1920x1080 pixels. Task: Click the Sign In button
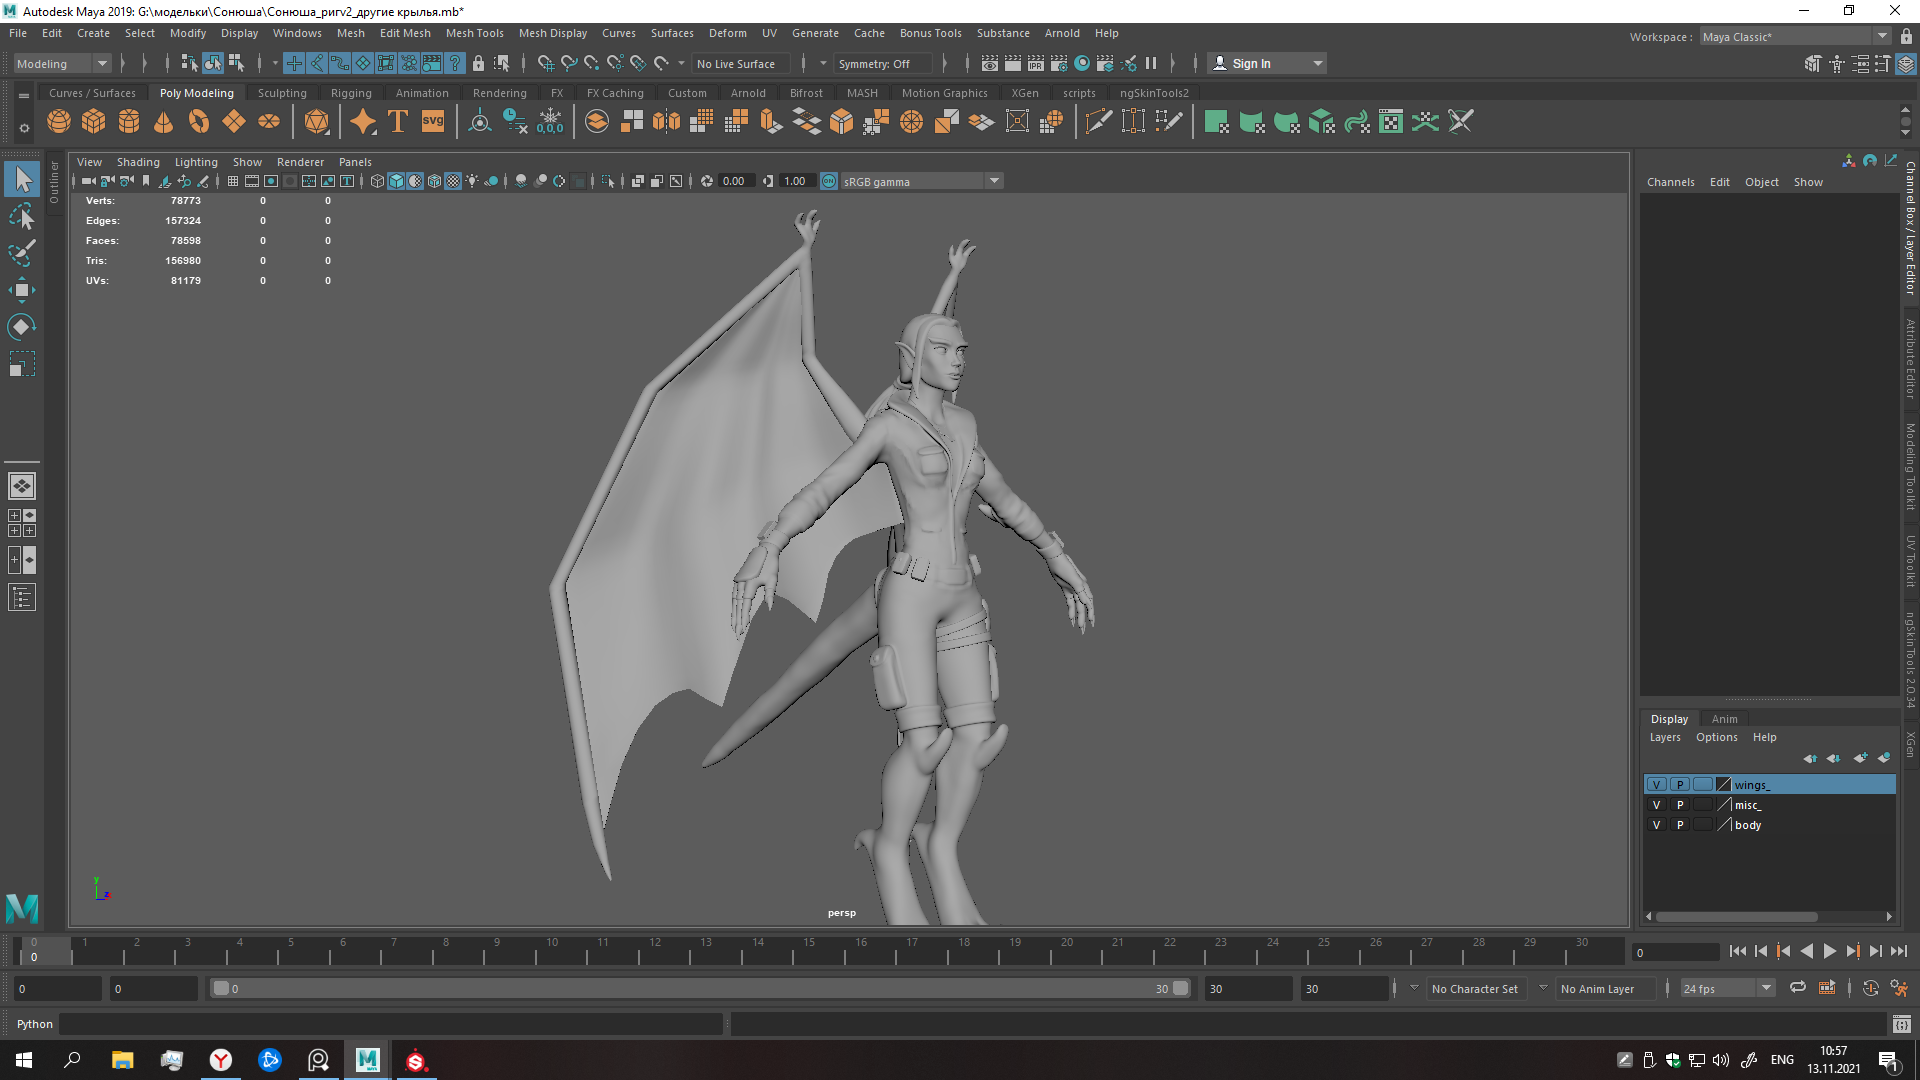coord(1251,64)
